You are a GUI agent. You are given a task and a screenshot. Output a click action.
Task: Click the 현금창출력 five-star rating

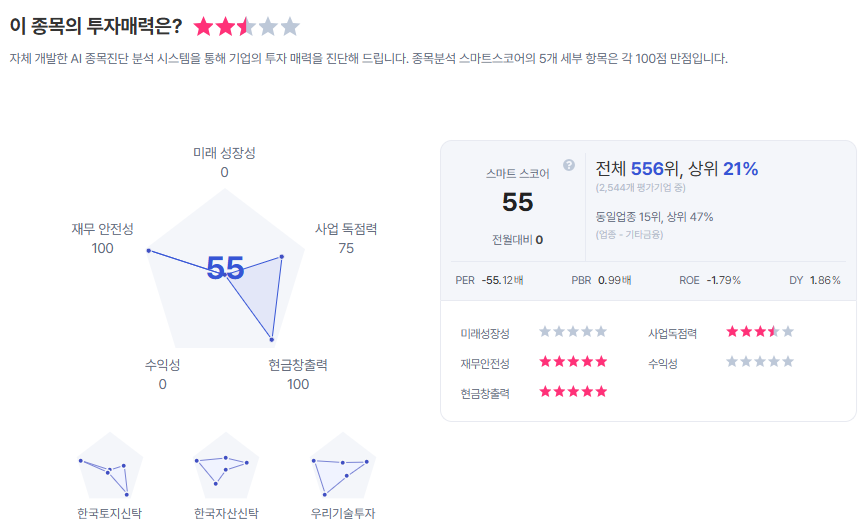(x=573, y=392)
